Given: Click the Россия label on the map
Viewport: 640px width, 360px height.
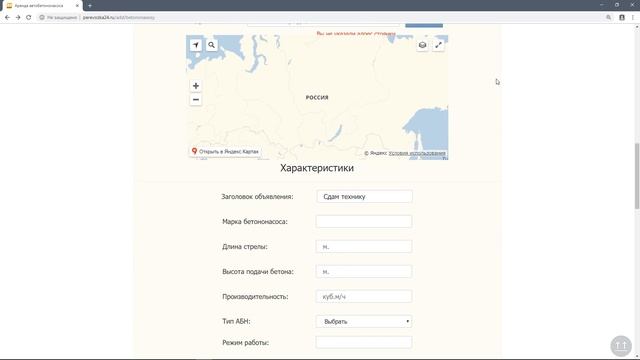Looking at the screenshot, I should pyautogui.click(x=317, y=97).
